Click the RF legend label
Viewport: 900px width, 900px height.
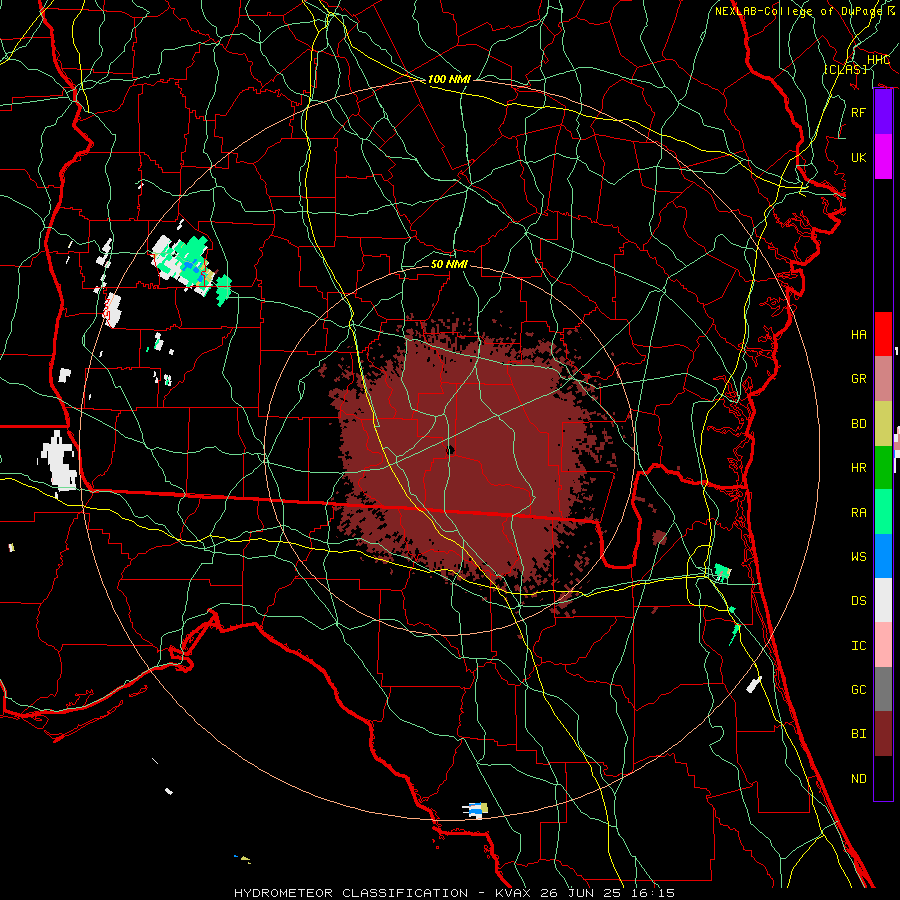click(858, 112)
